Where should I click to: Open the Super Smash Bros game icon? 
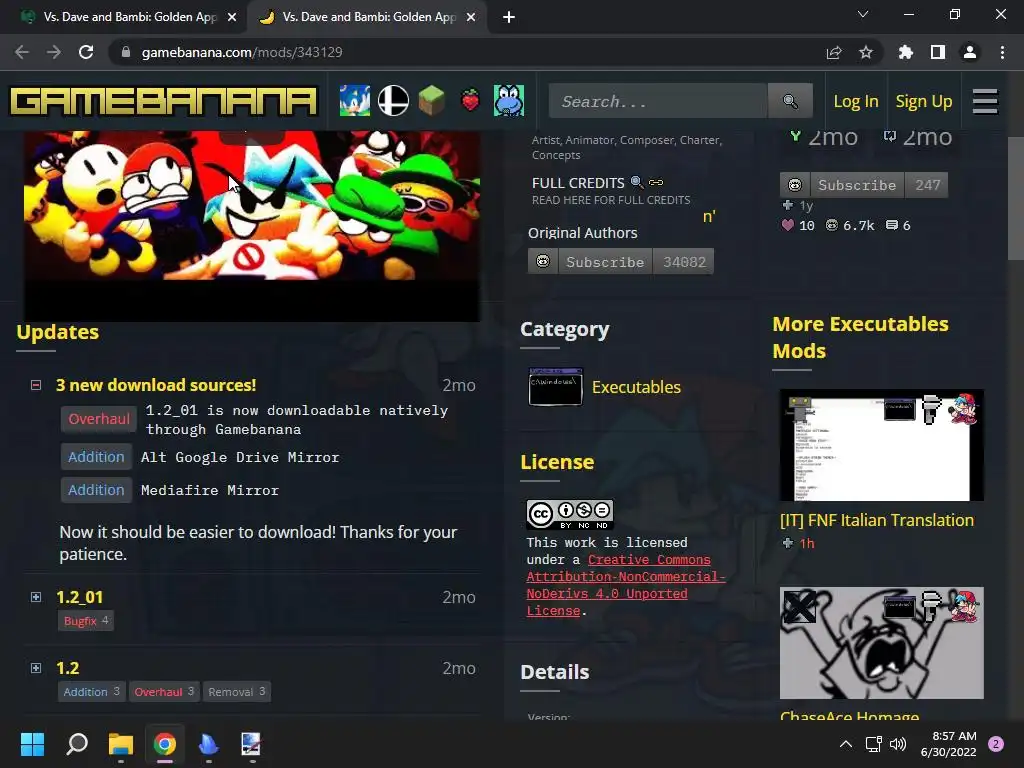393,101
